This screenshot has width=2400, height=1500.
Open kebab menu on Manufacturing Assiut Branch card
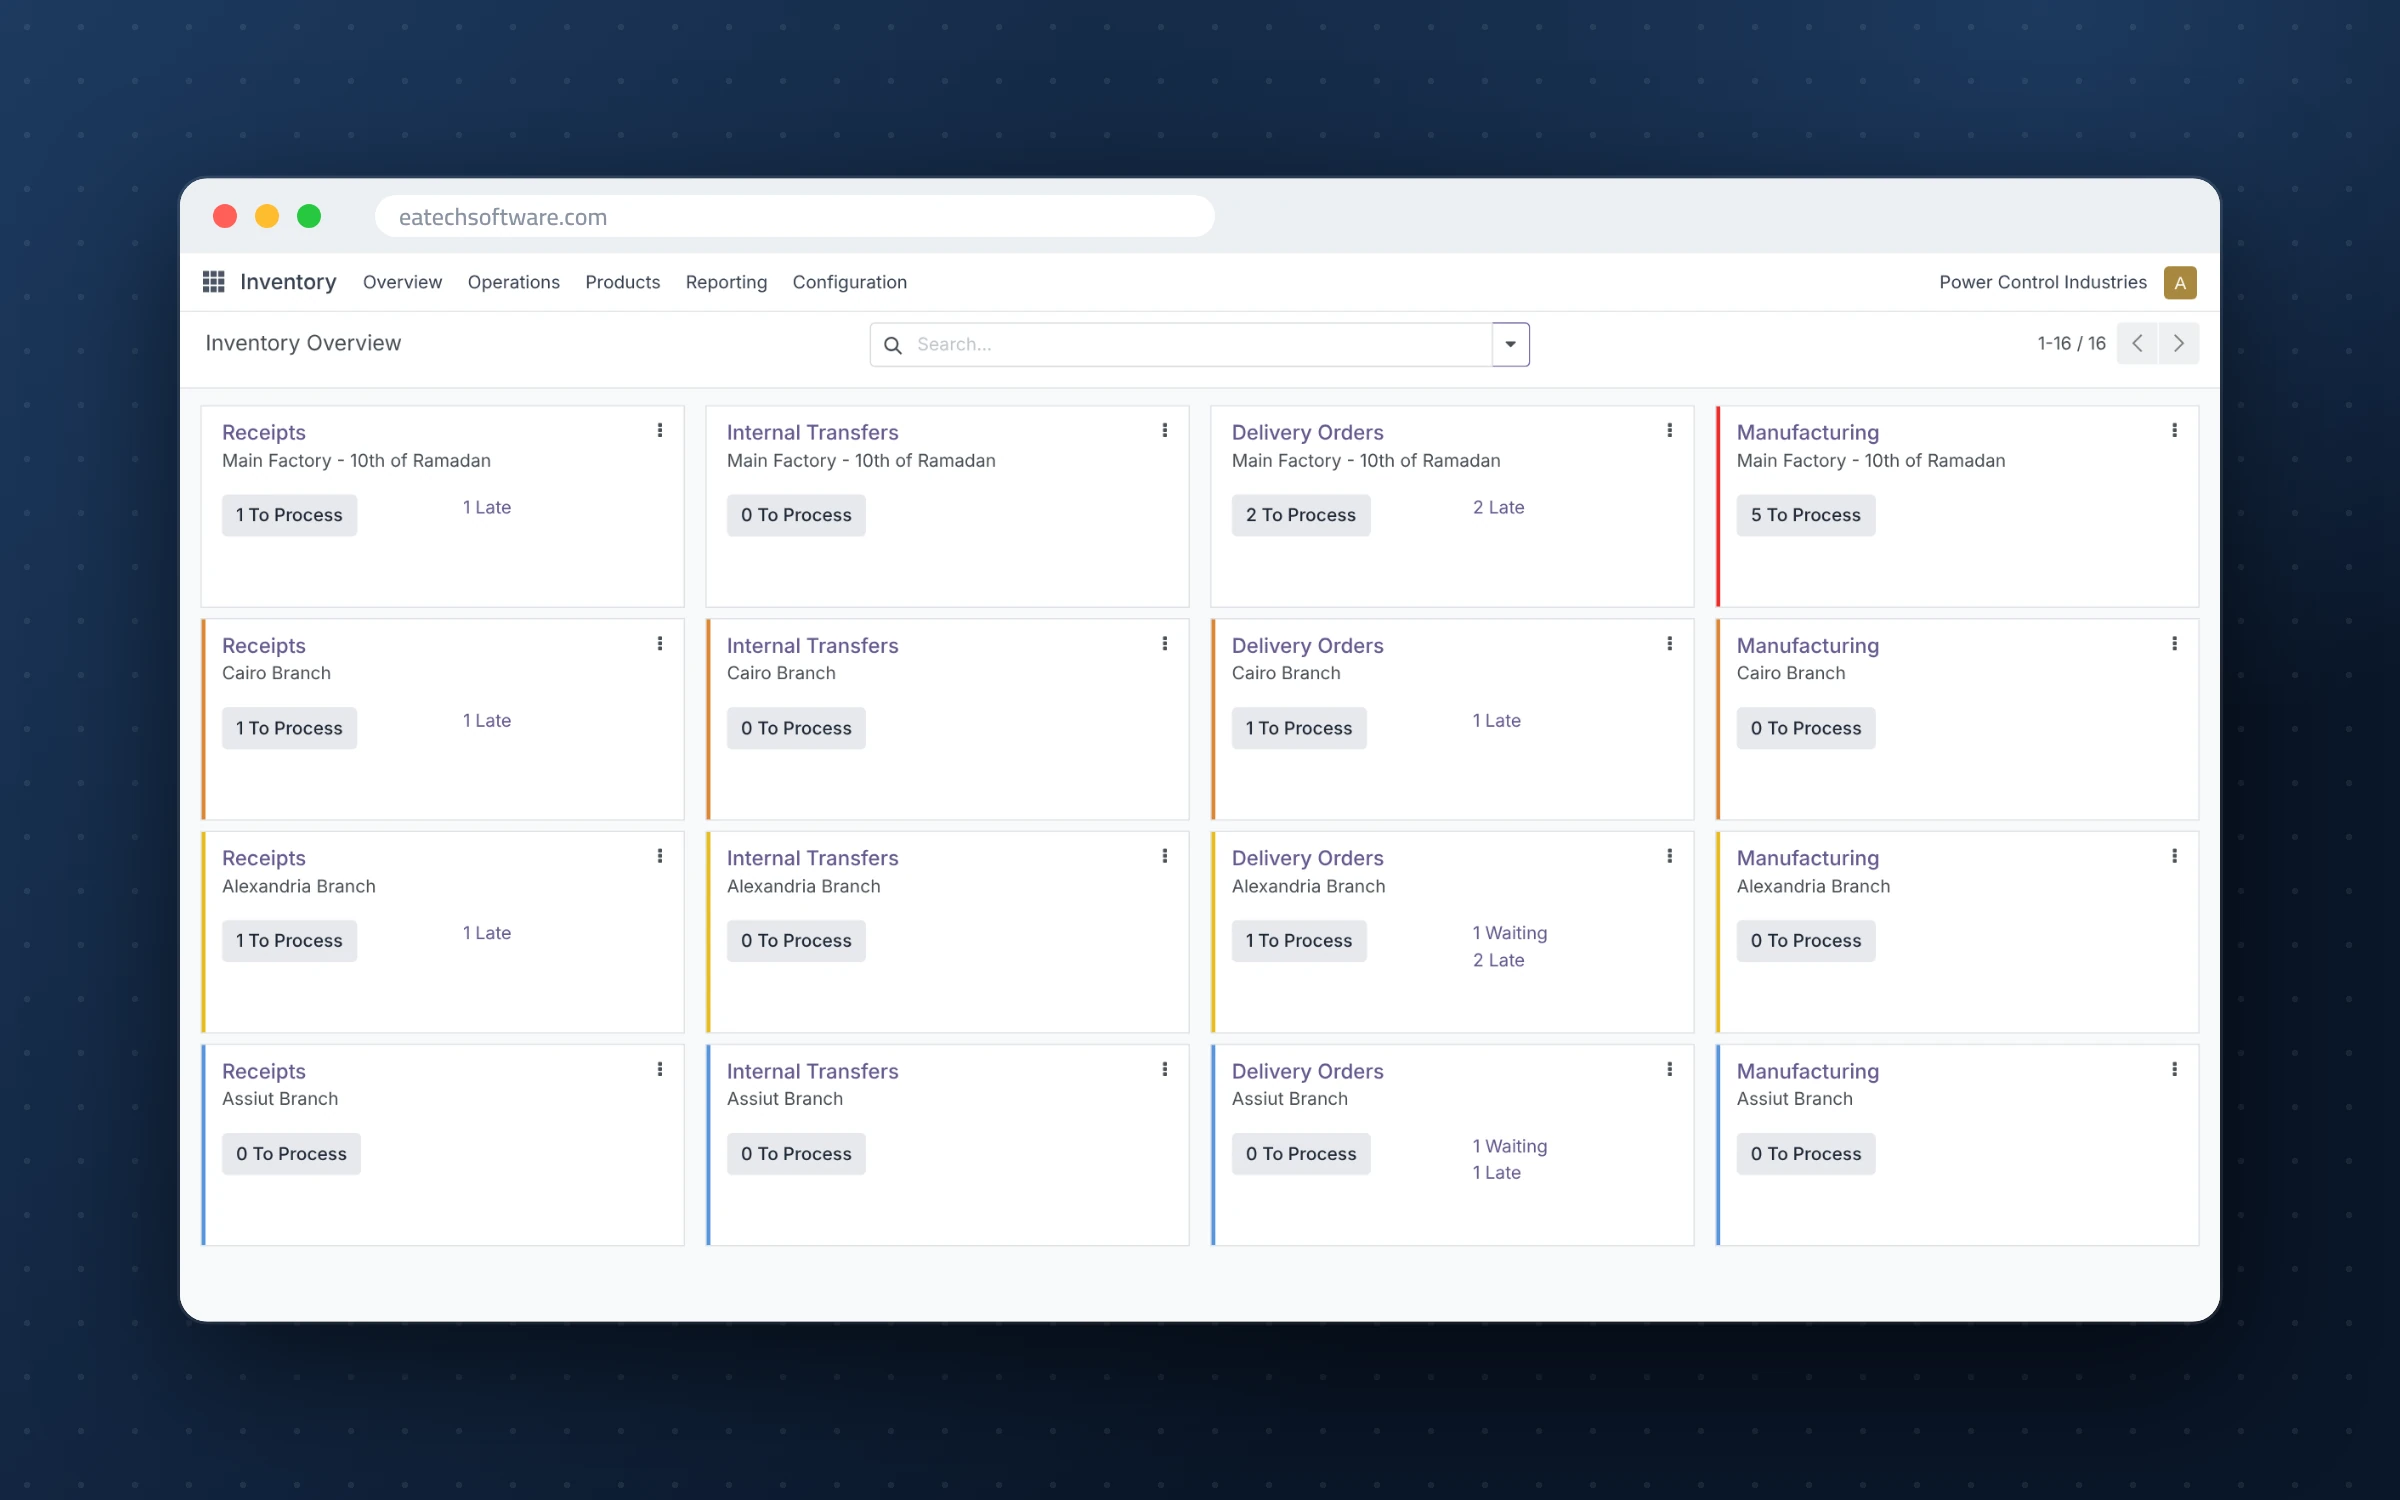click(x=2175, y=1070)
